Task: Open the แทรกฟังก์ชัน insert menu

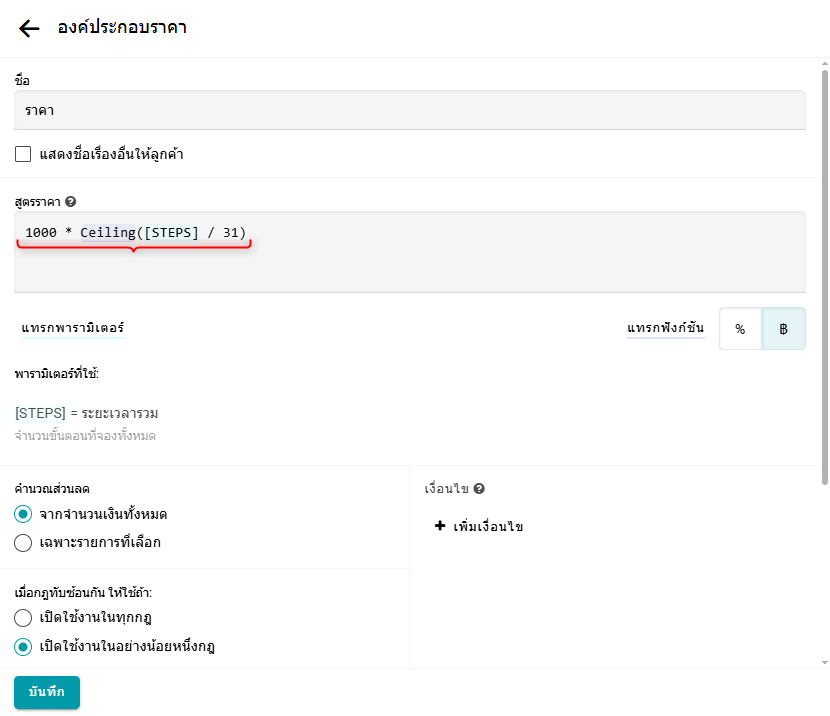Action: pyautogui.click(x=666, y=328)
